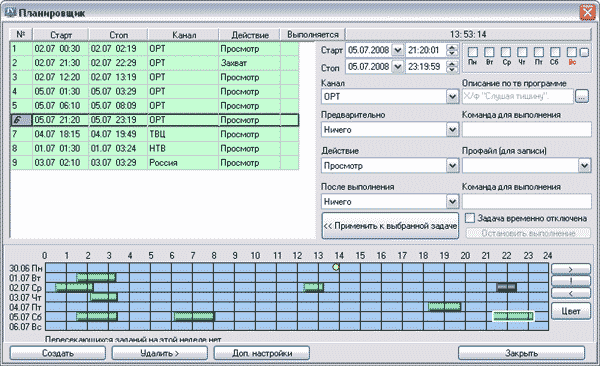Tick the Сб (Saturday) weekday checkbox
The width and height of the screenshot is (600, 366).
555,52
